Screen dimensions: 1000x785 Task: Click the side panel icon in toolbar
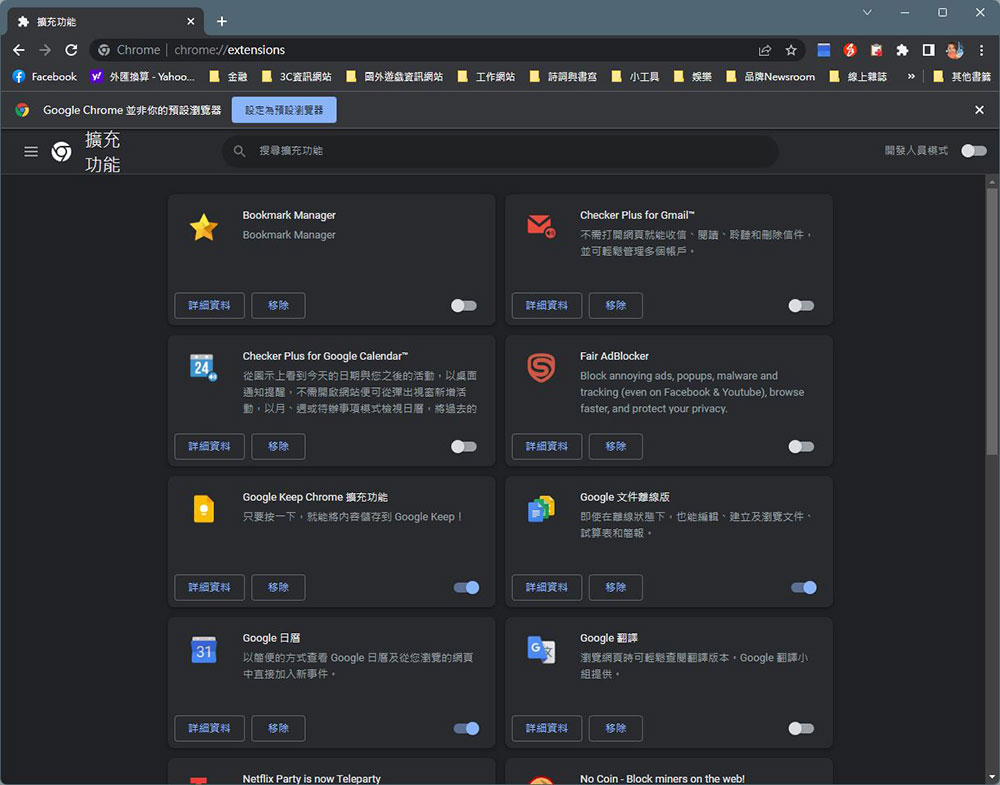click(928, 50)
